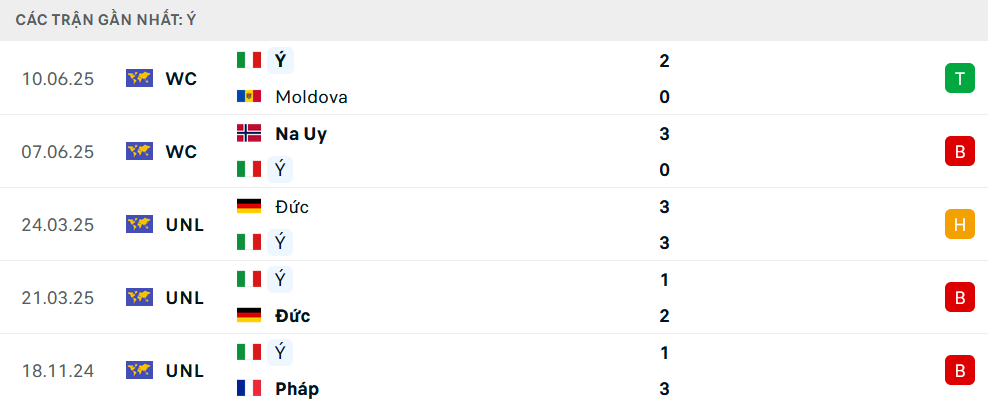Screen dimensions: 988x407
Task: Open the Moldova team link
Action: point(311,97)
